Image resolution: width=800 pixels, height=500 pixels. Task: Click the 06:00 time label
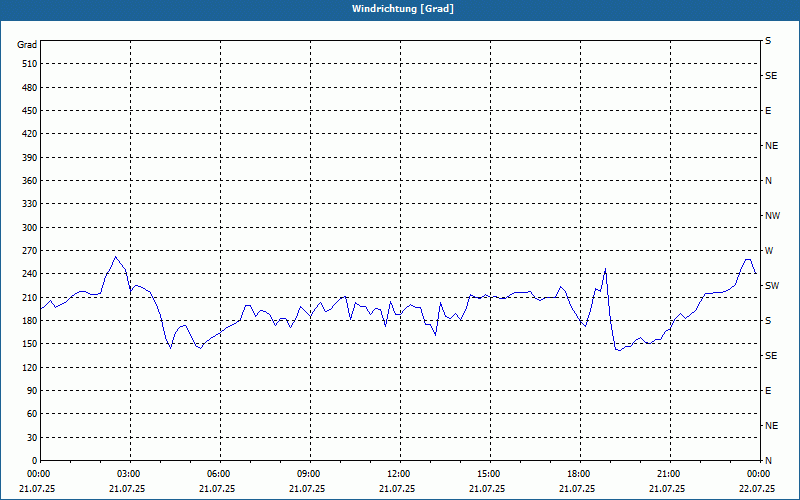(220, 474)
